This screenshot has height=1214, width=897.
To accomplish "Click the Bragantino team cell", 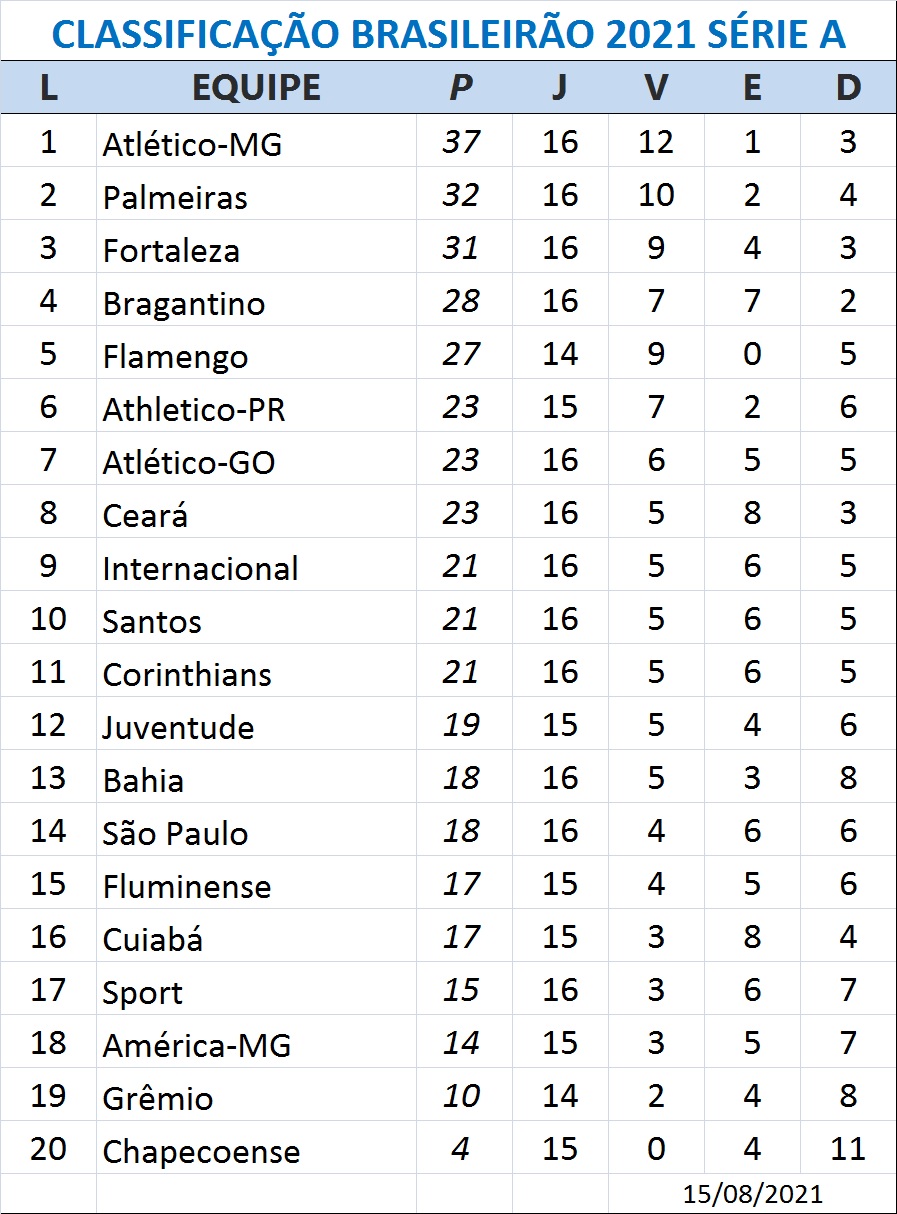I will pyautogui.click(x=184, y=303).
